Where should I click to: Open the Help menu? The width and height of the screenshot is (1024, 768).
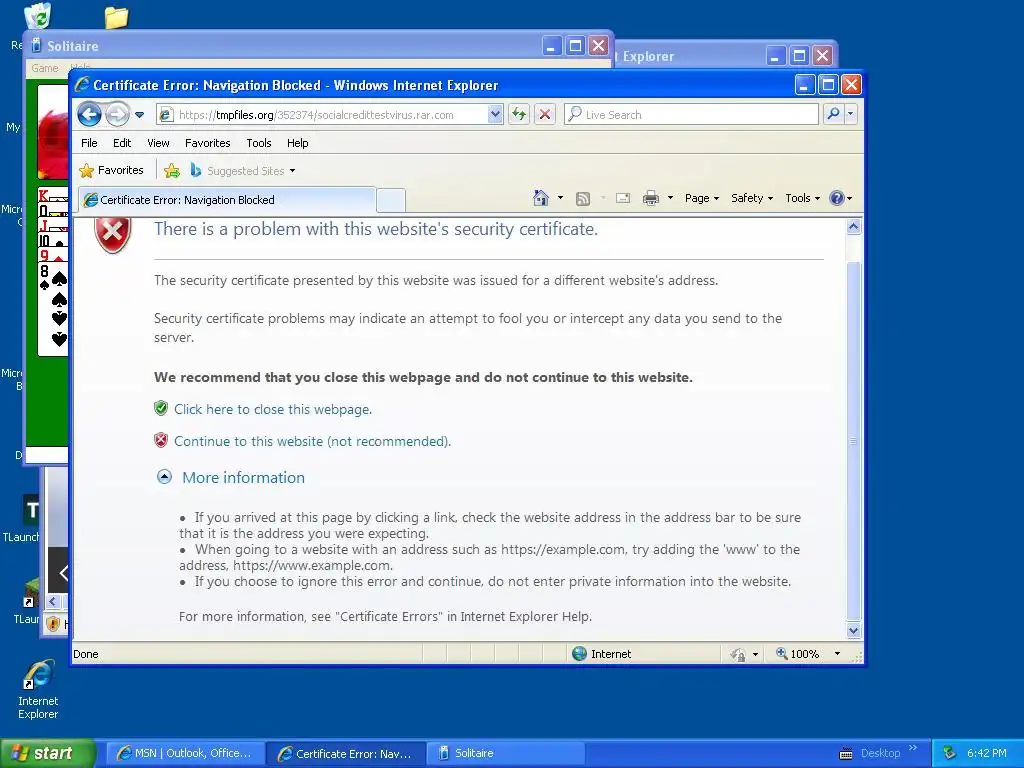point(297,143)
